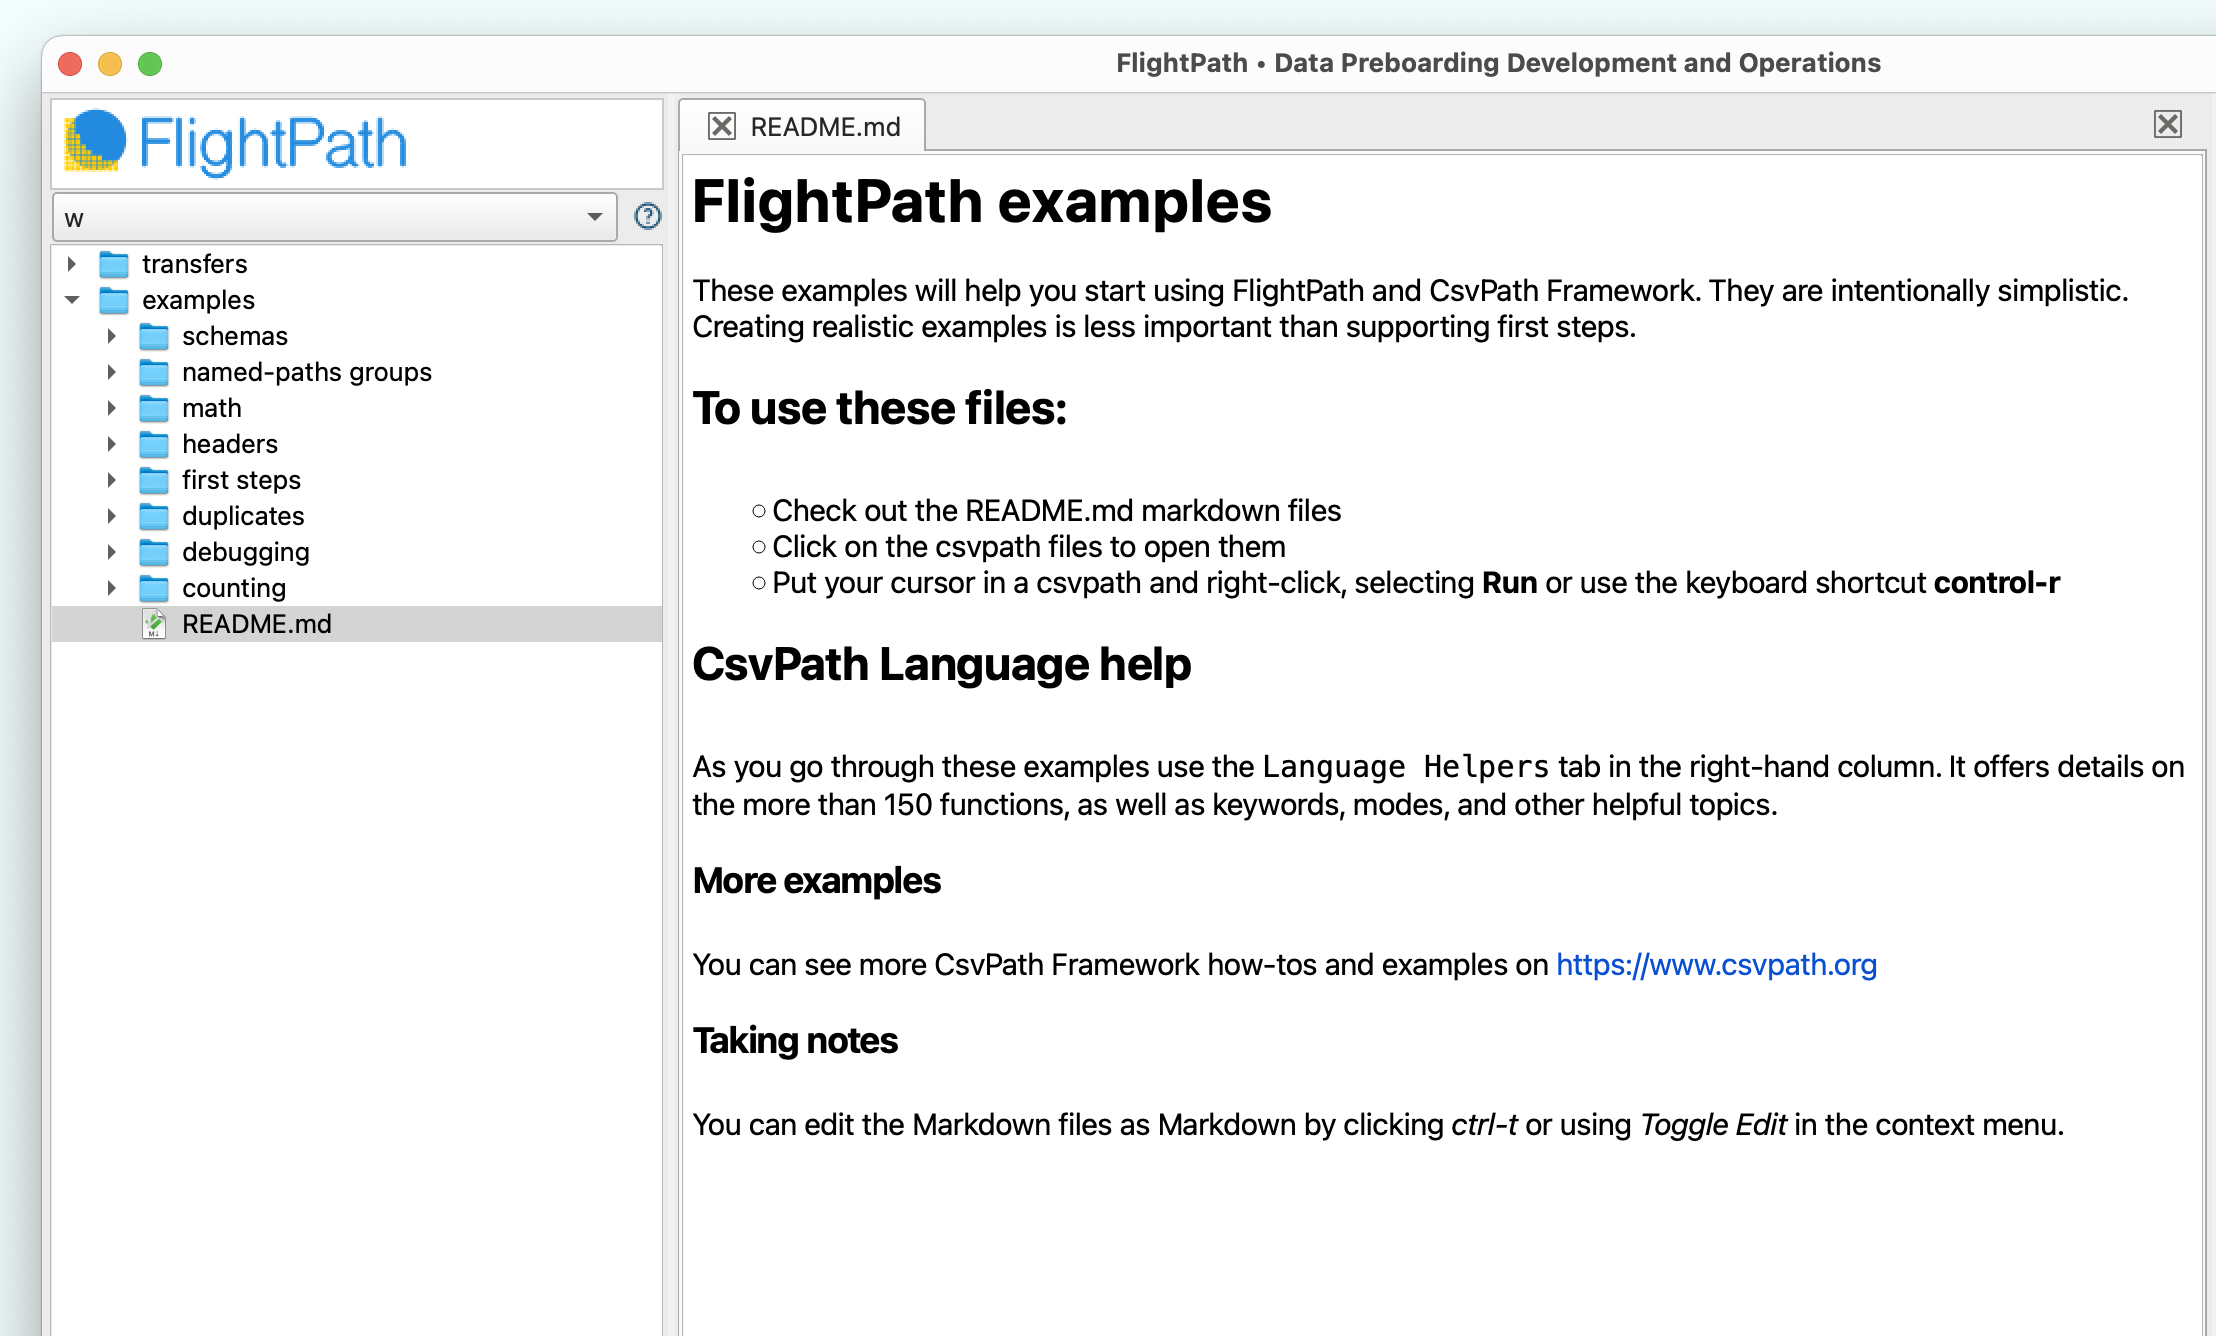Select the 'debugging' tree row label
This screenshot has height=1336, width=2216.
pos(246,552)
